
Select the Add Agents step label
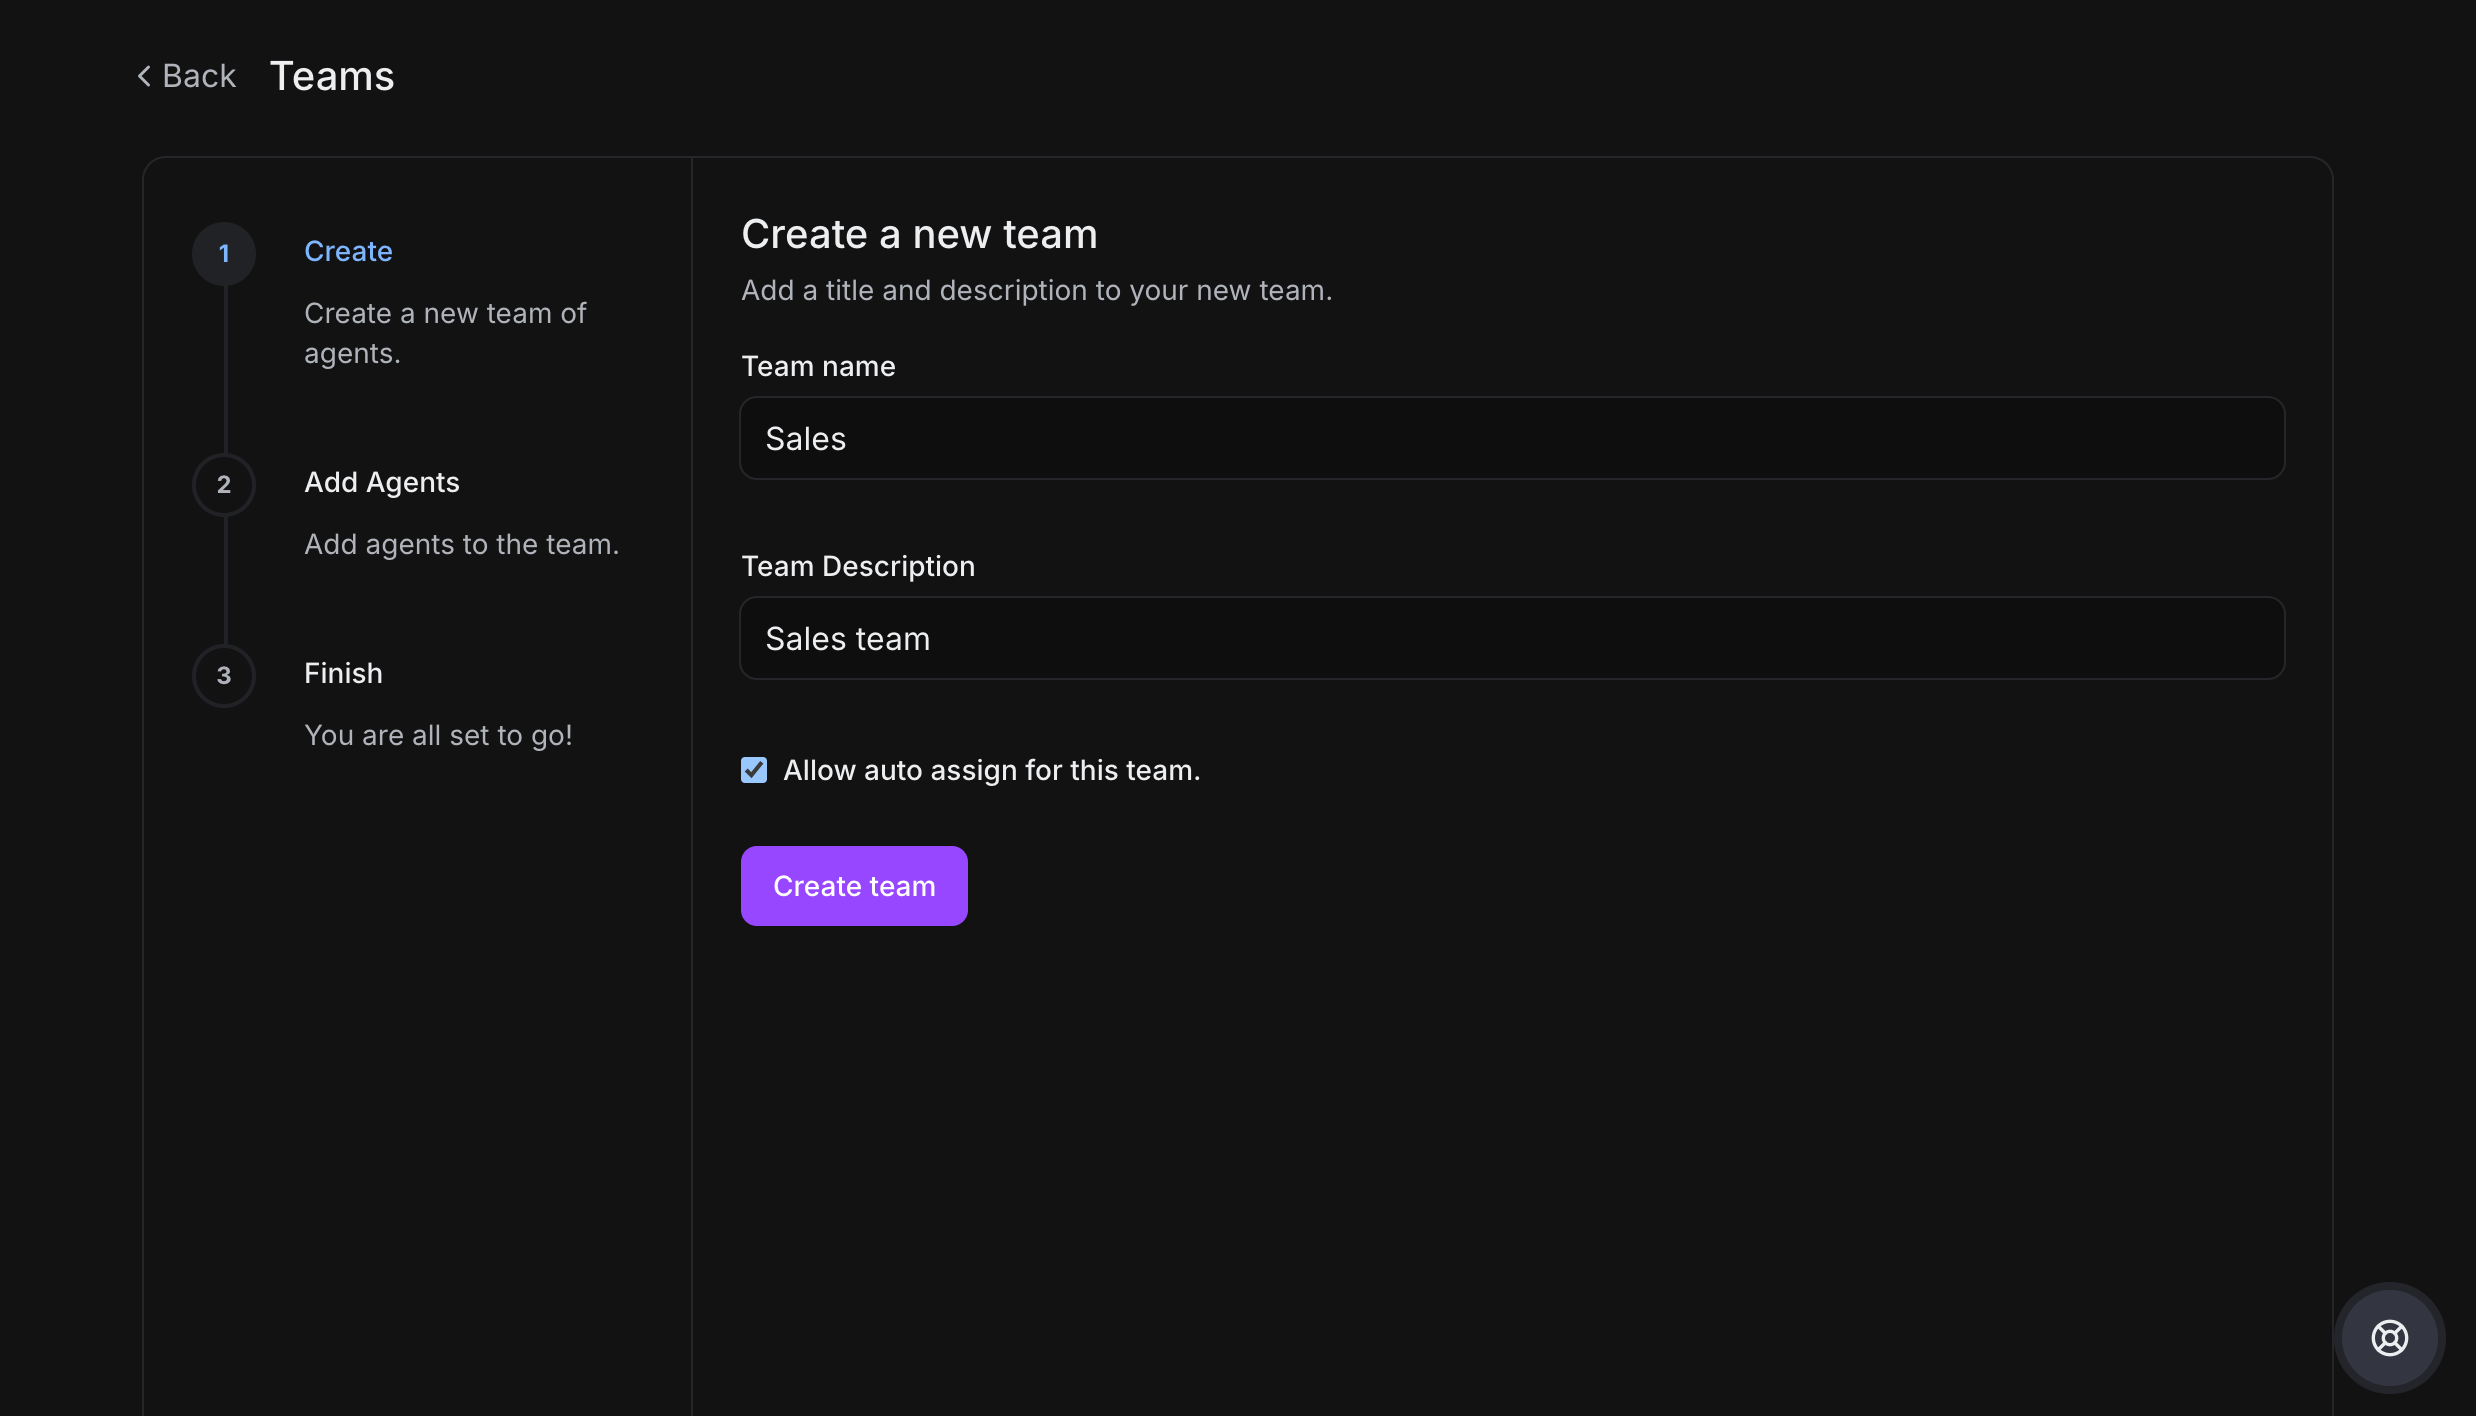click(381, 482)
